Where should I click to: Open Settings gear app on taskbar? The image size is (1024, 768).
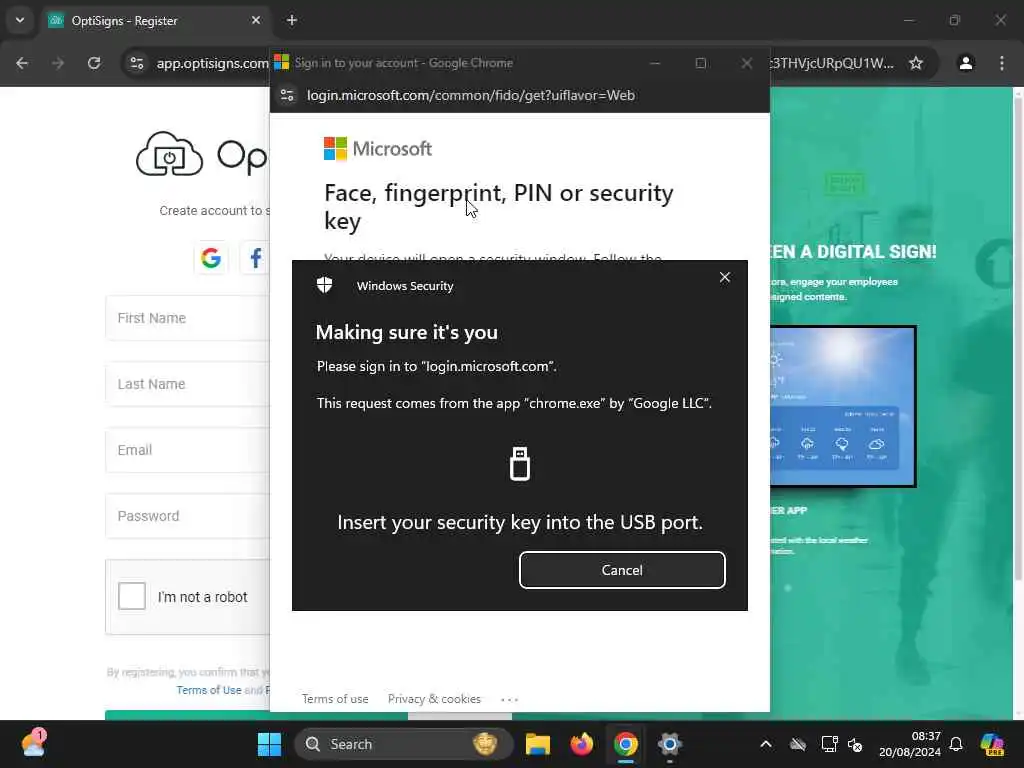(x=669, y=744)
